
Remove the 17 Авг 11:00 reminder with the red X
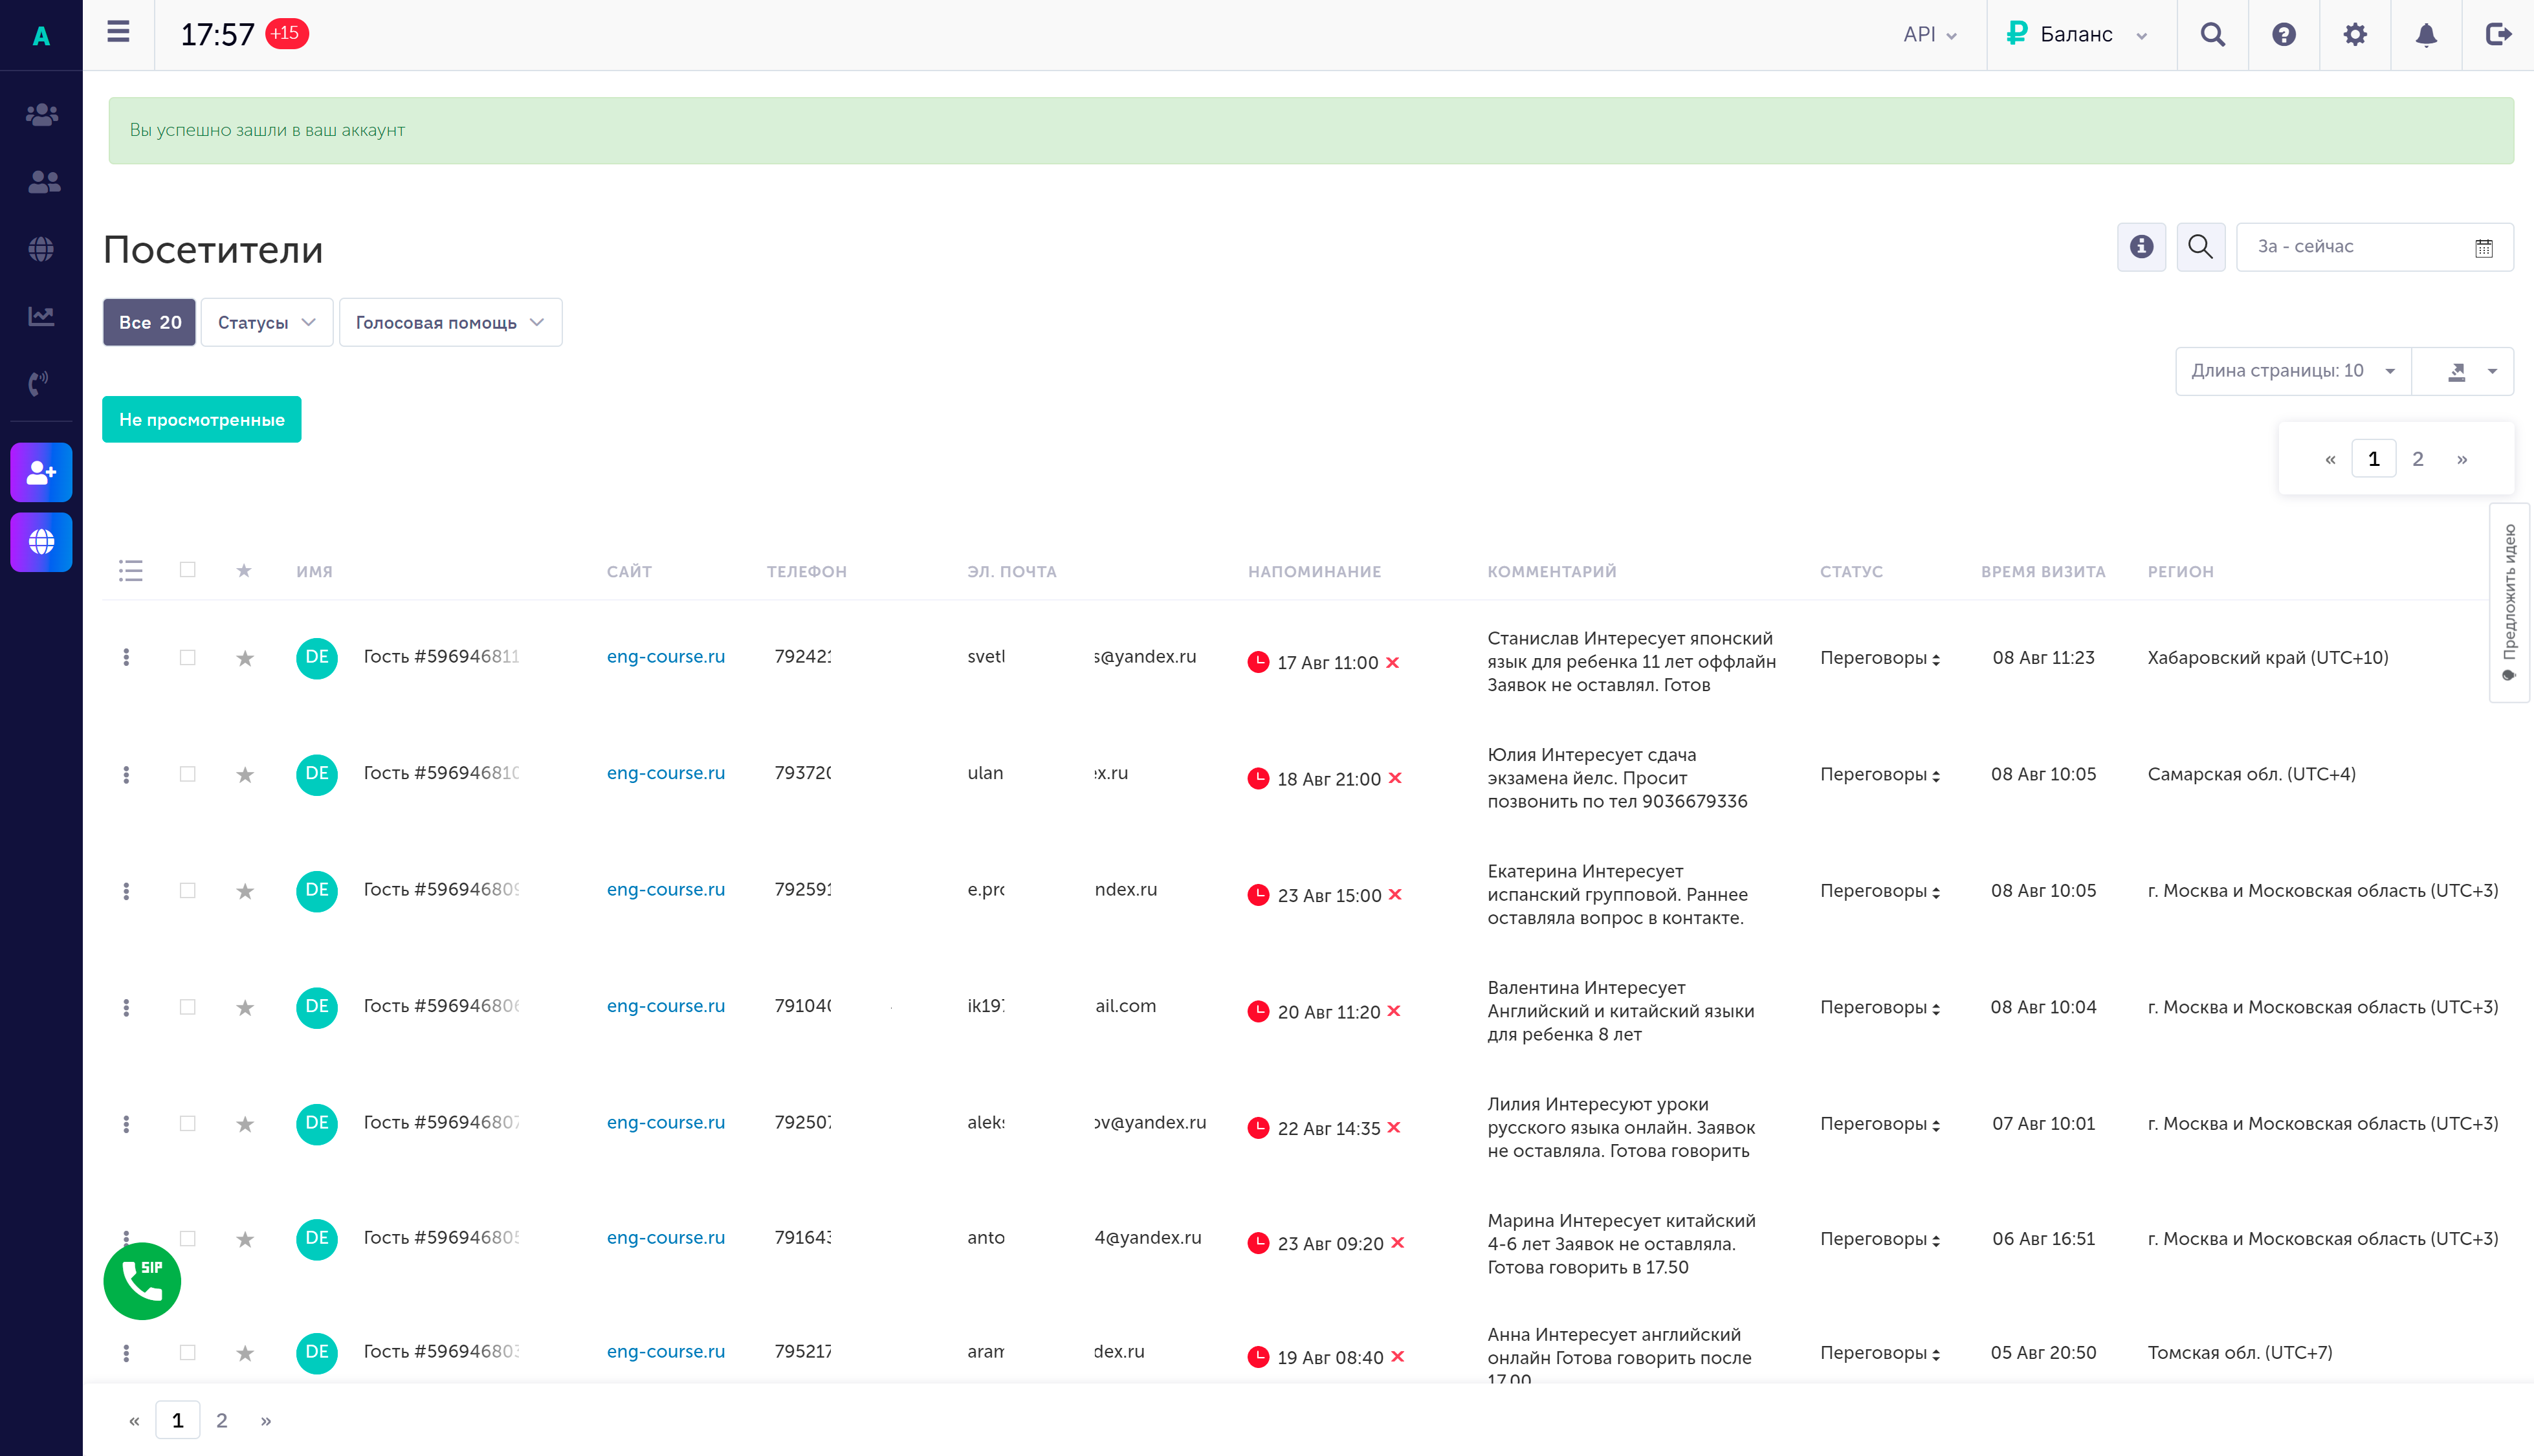pyautogui.click(x=1392, y=663)
